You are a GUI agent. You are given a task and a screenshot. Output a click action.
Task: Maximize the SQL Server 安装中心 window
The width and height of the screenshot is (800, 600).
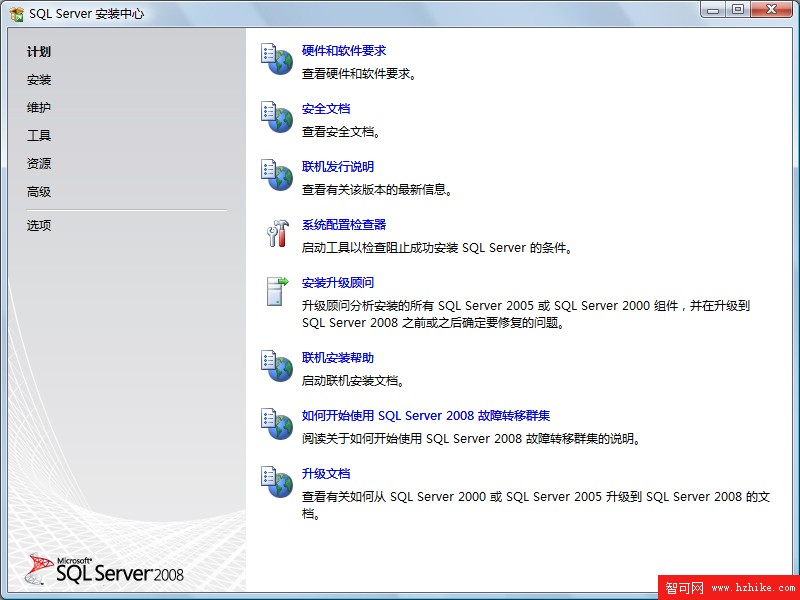click(738, 10)
